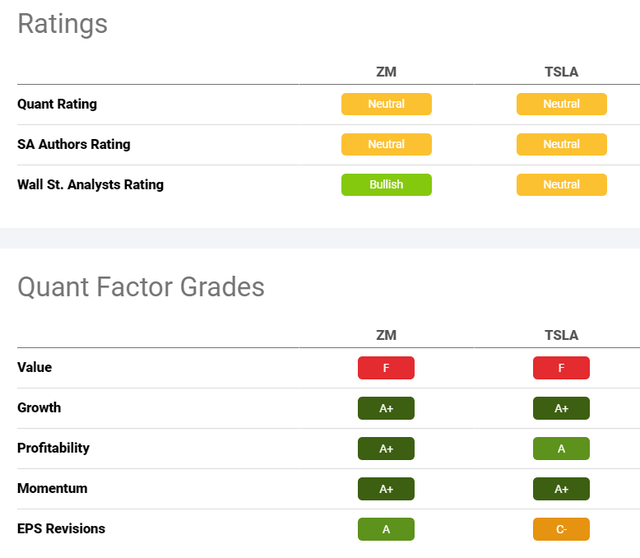Click TSLA Quant Rating Neutral badge
The height and width of the screenshot is (558, 640).
click(x=561, y=104)
